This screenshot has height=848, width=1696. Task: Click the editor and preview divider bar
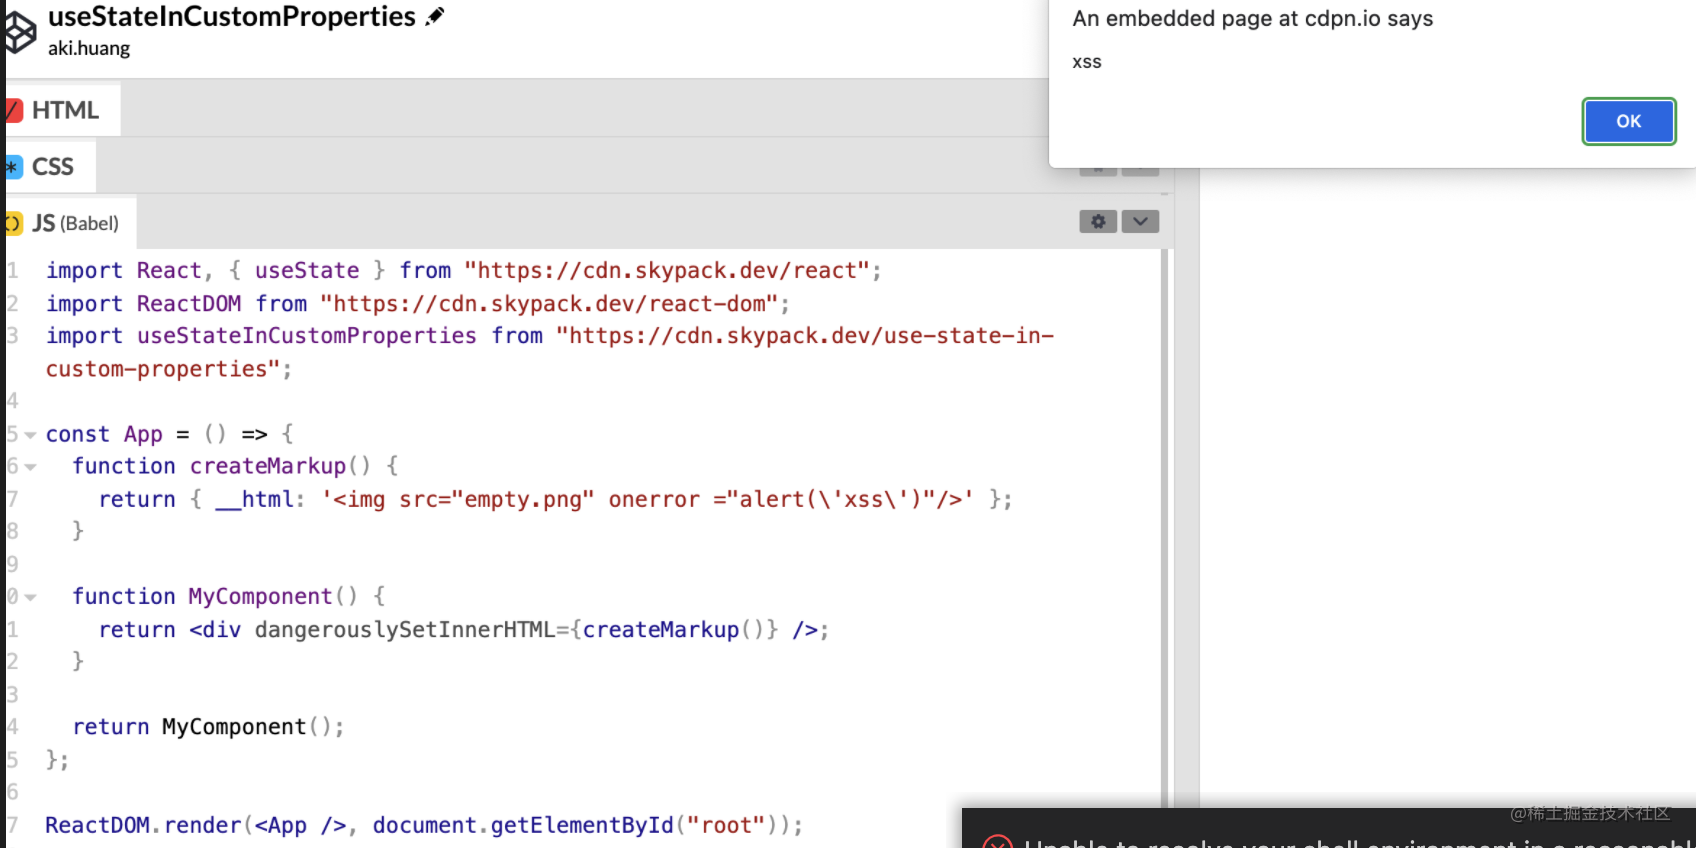tap(1186, 500)
